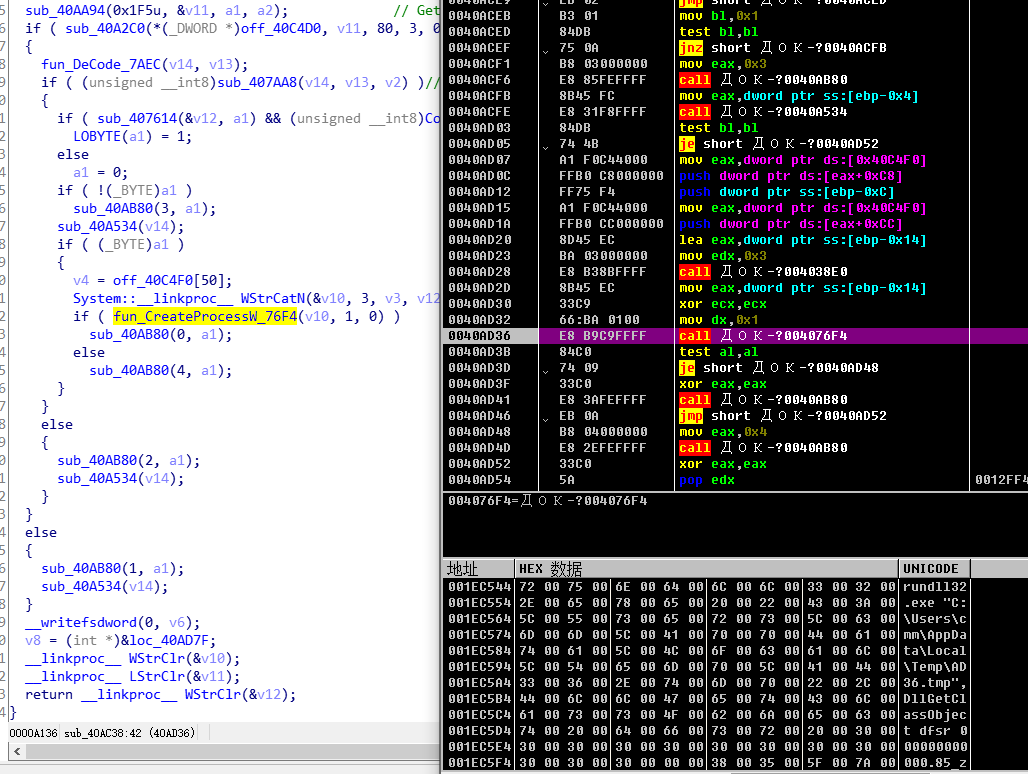
Task: Click opcode bytes E8 B9C9FFFF
Action: (x=603, y=336)
